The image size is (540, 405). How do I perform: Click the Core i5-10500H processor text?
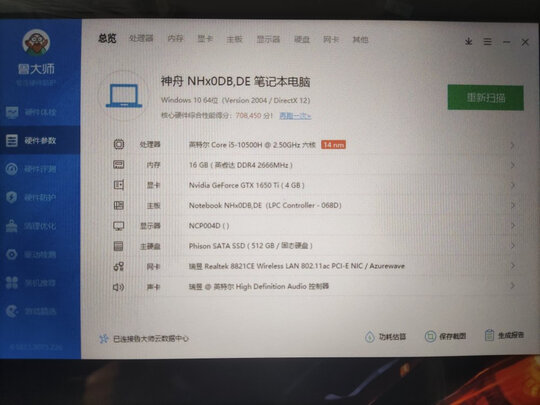click(252, 145)
